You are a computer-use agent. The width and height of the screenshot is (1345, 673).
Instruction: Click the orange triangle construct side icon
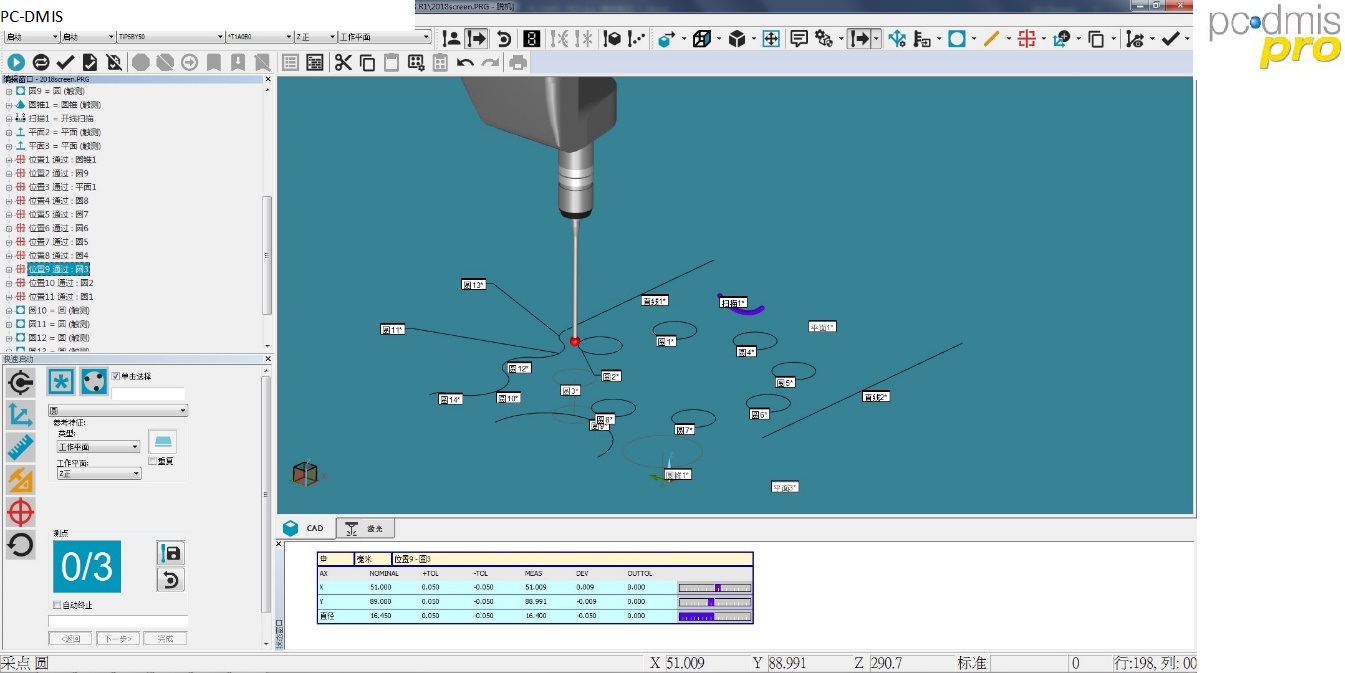(20, 480)
